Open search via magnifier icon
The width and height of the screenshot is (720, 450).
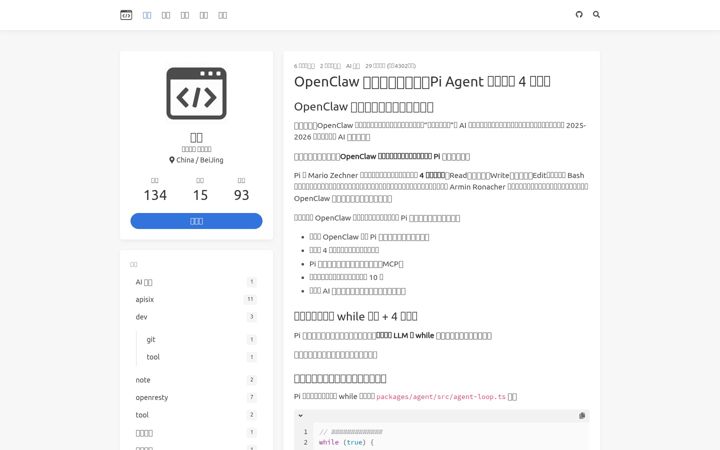click(x=596, y=14)
